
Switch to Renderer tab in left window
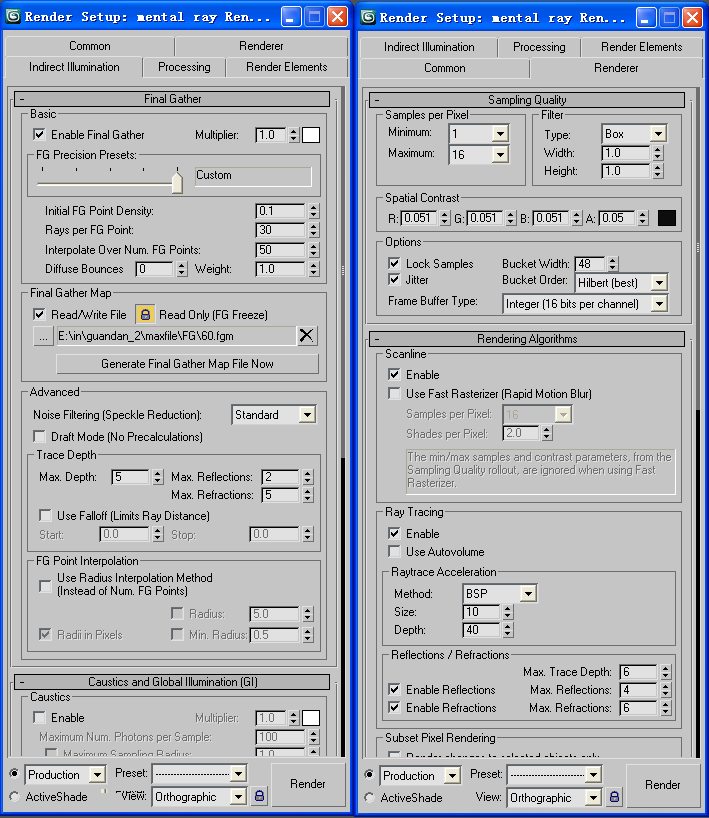point(261,46)
